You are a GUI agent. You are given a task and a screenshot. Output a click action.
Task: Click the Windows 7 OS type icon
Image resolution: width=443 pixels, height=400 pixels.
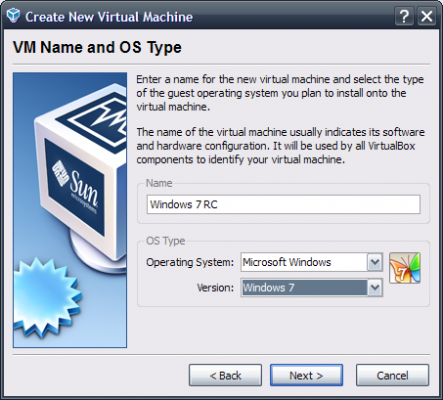(x=405, y=268)
